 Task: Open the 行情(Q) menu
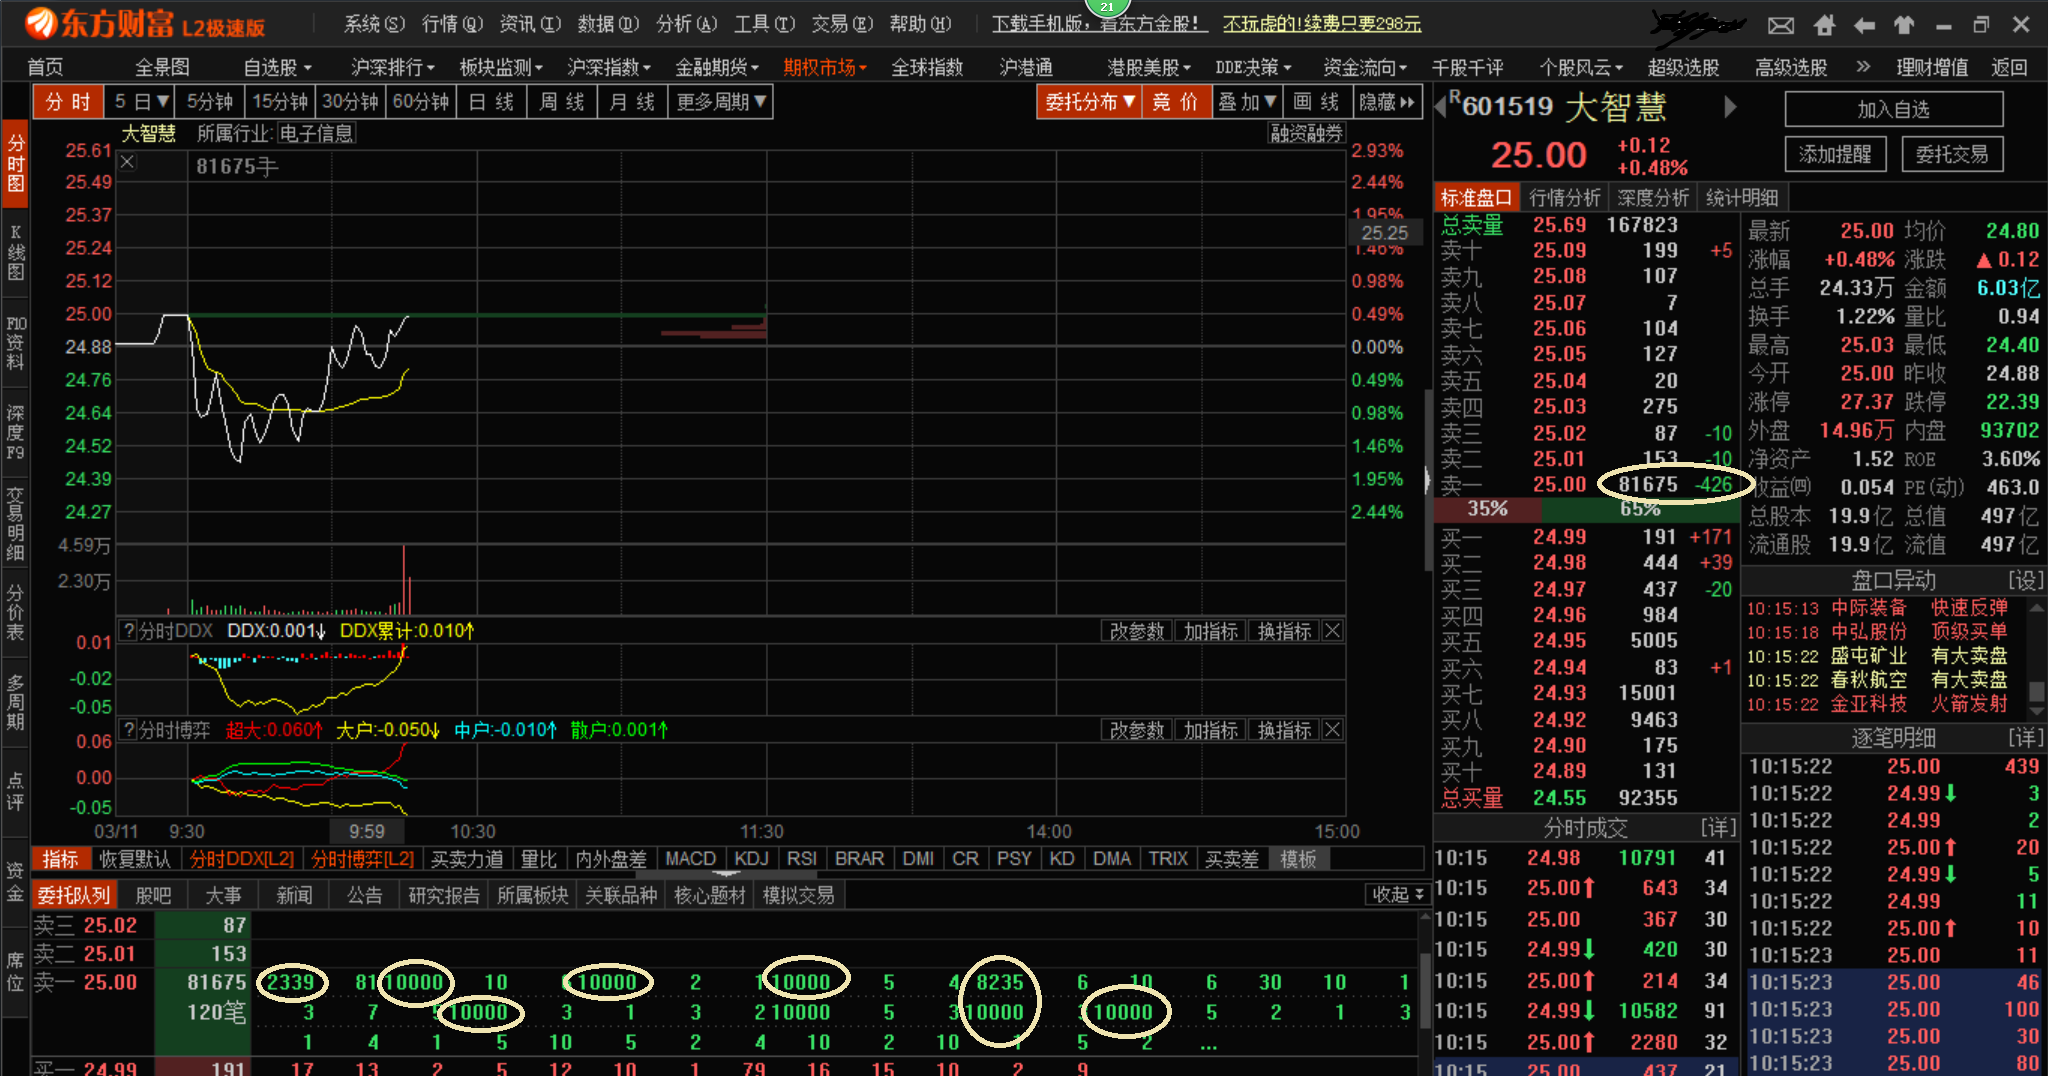pyautogui.click(x=452, y=24)
